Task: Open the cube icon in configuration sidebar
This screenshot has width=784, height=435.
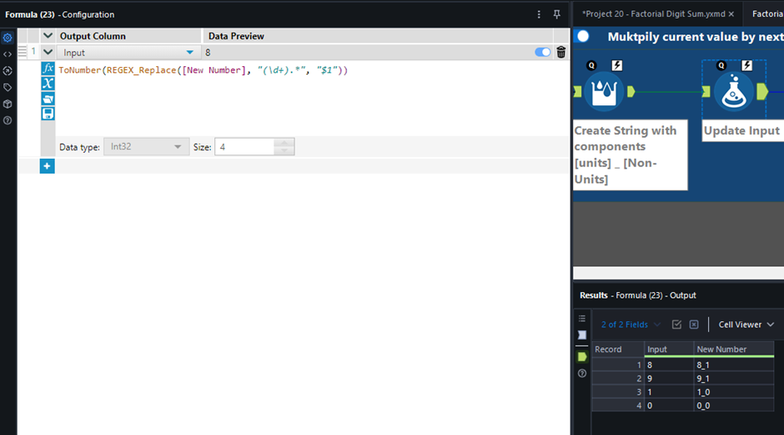Action: point(8,104)
